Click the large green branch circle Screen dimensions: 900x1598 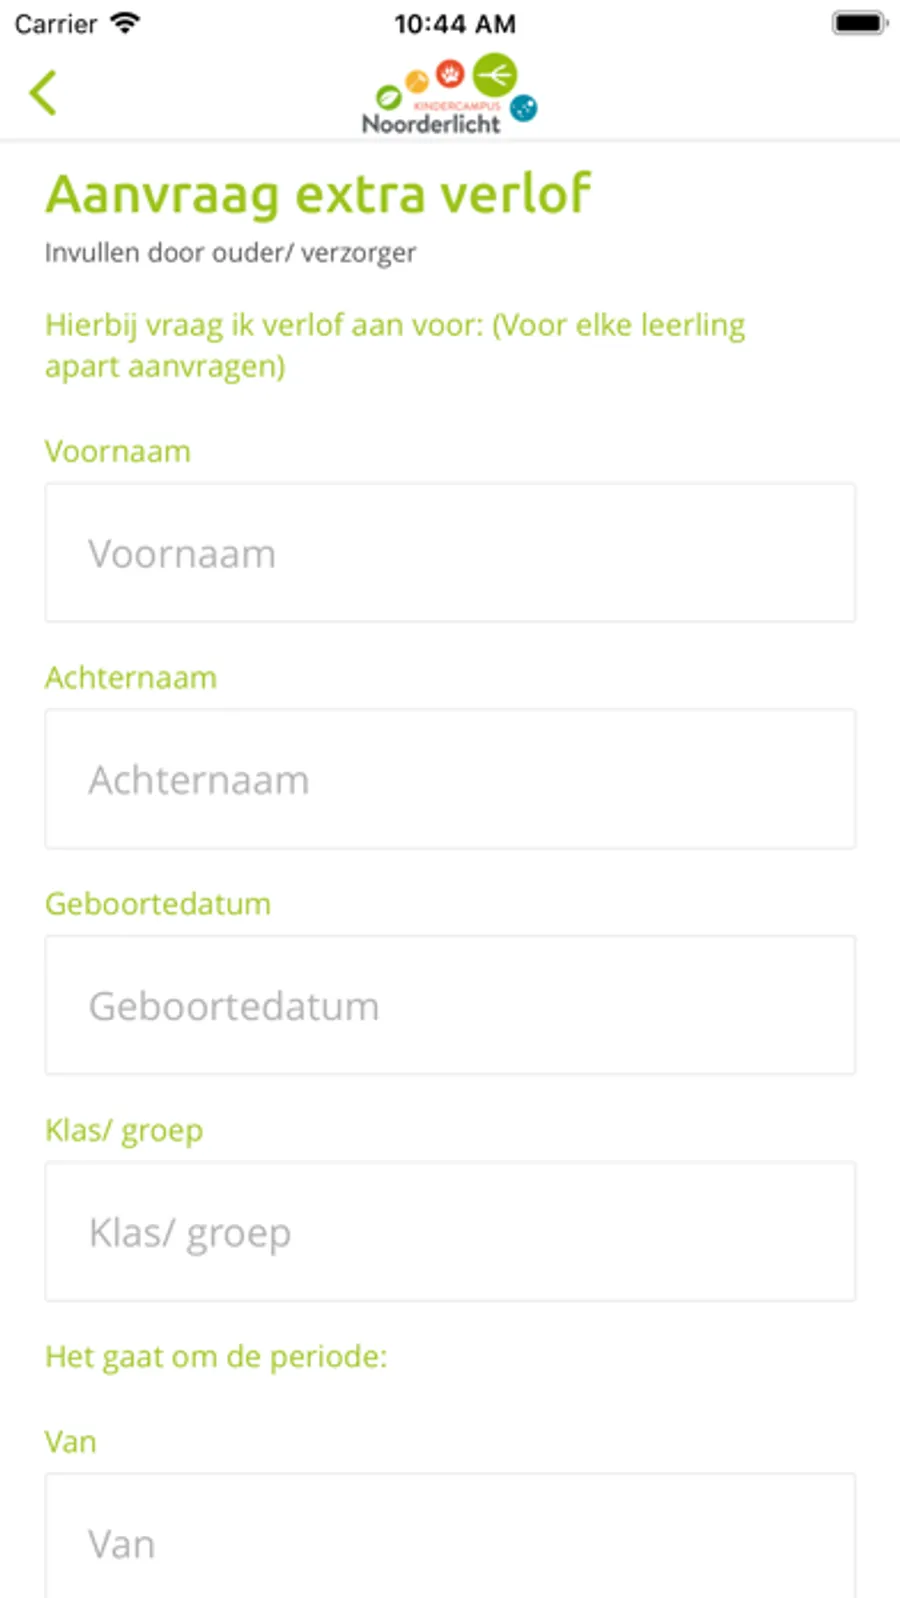(495, 74)
